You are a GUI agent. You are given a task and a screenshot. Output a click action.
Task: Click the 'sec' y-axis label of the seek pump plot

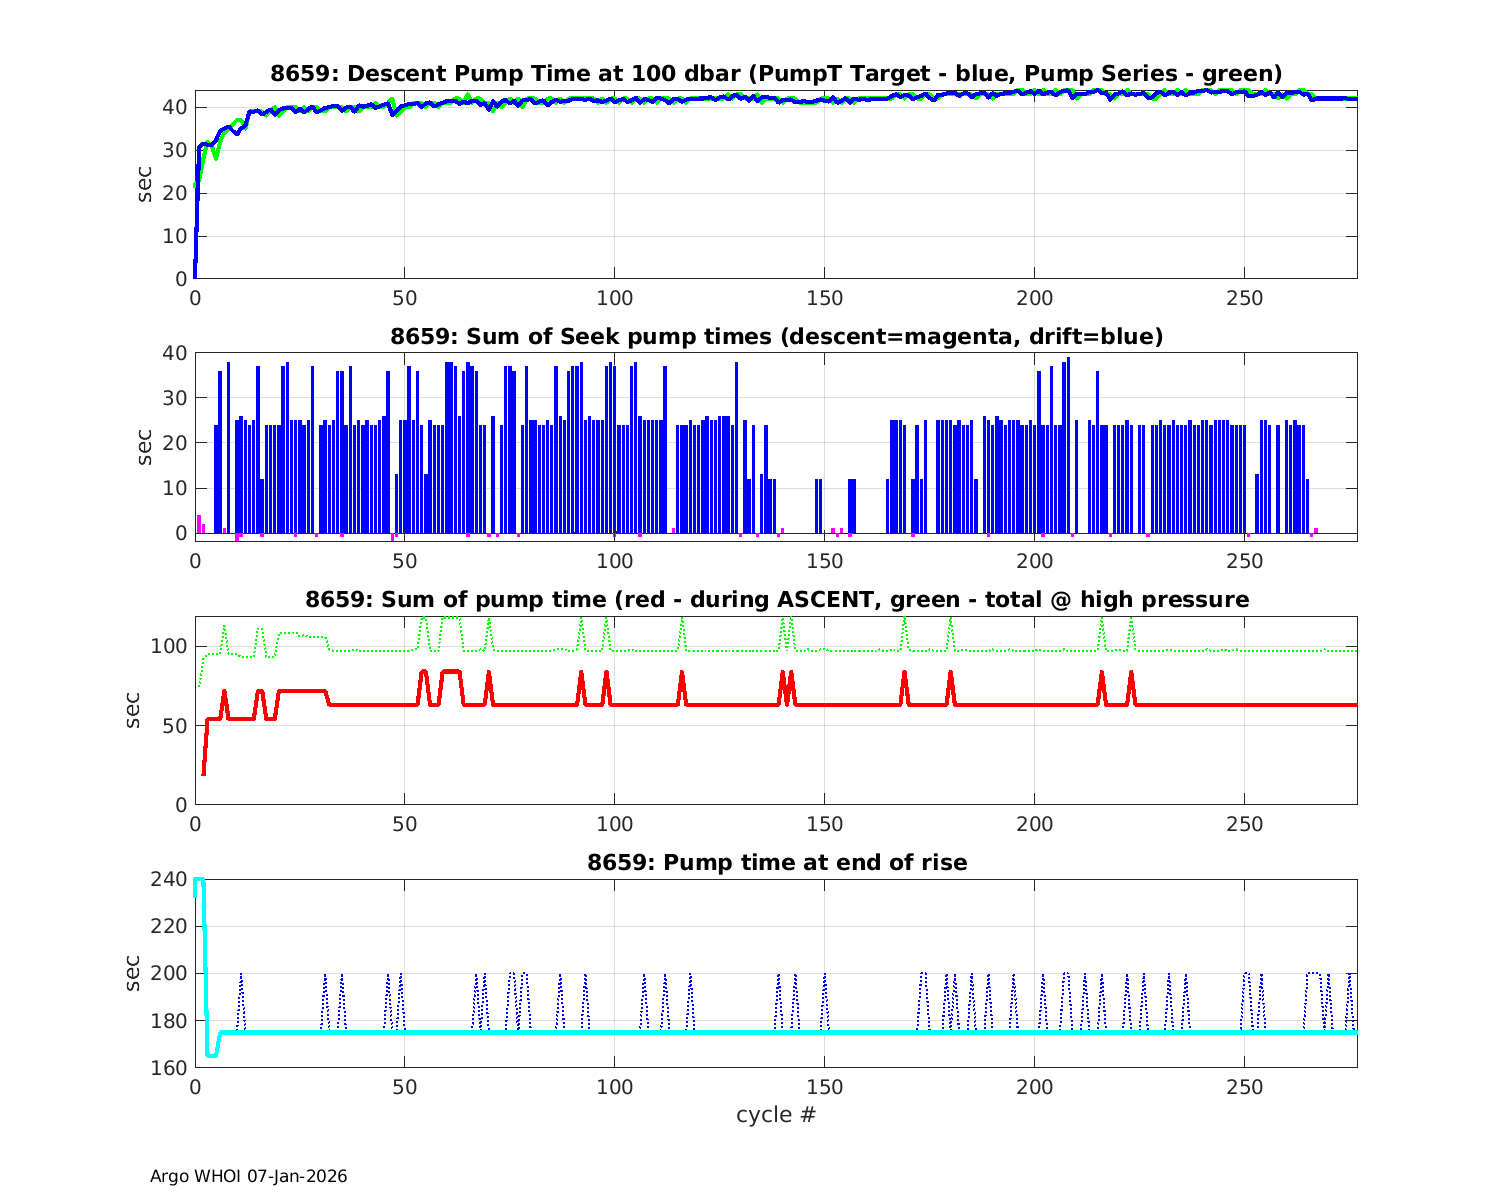[145, 447]
